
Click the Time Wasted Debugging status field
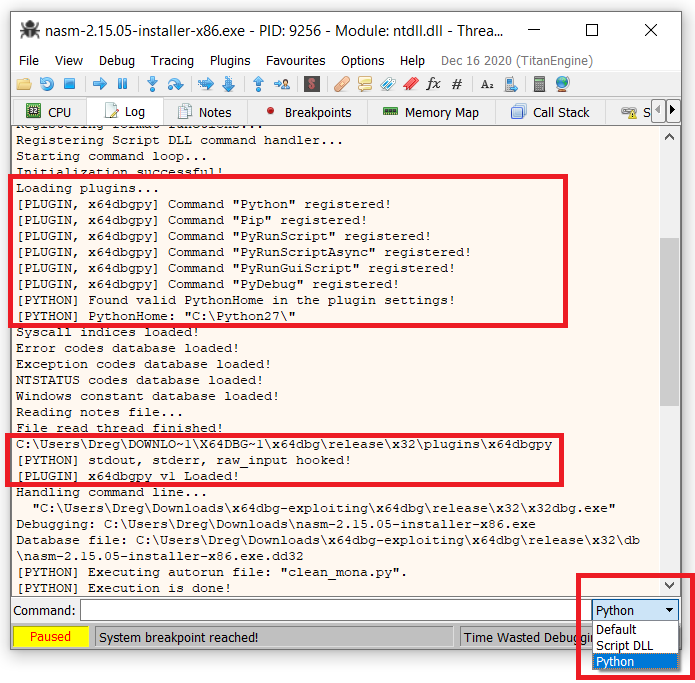pyautogui.click(x=527, y=637)
